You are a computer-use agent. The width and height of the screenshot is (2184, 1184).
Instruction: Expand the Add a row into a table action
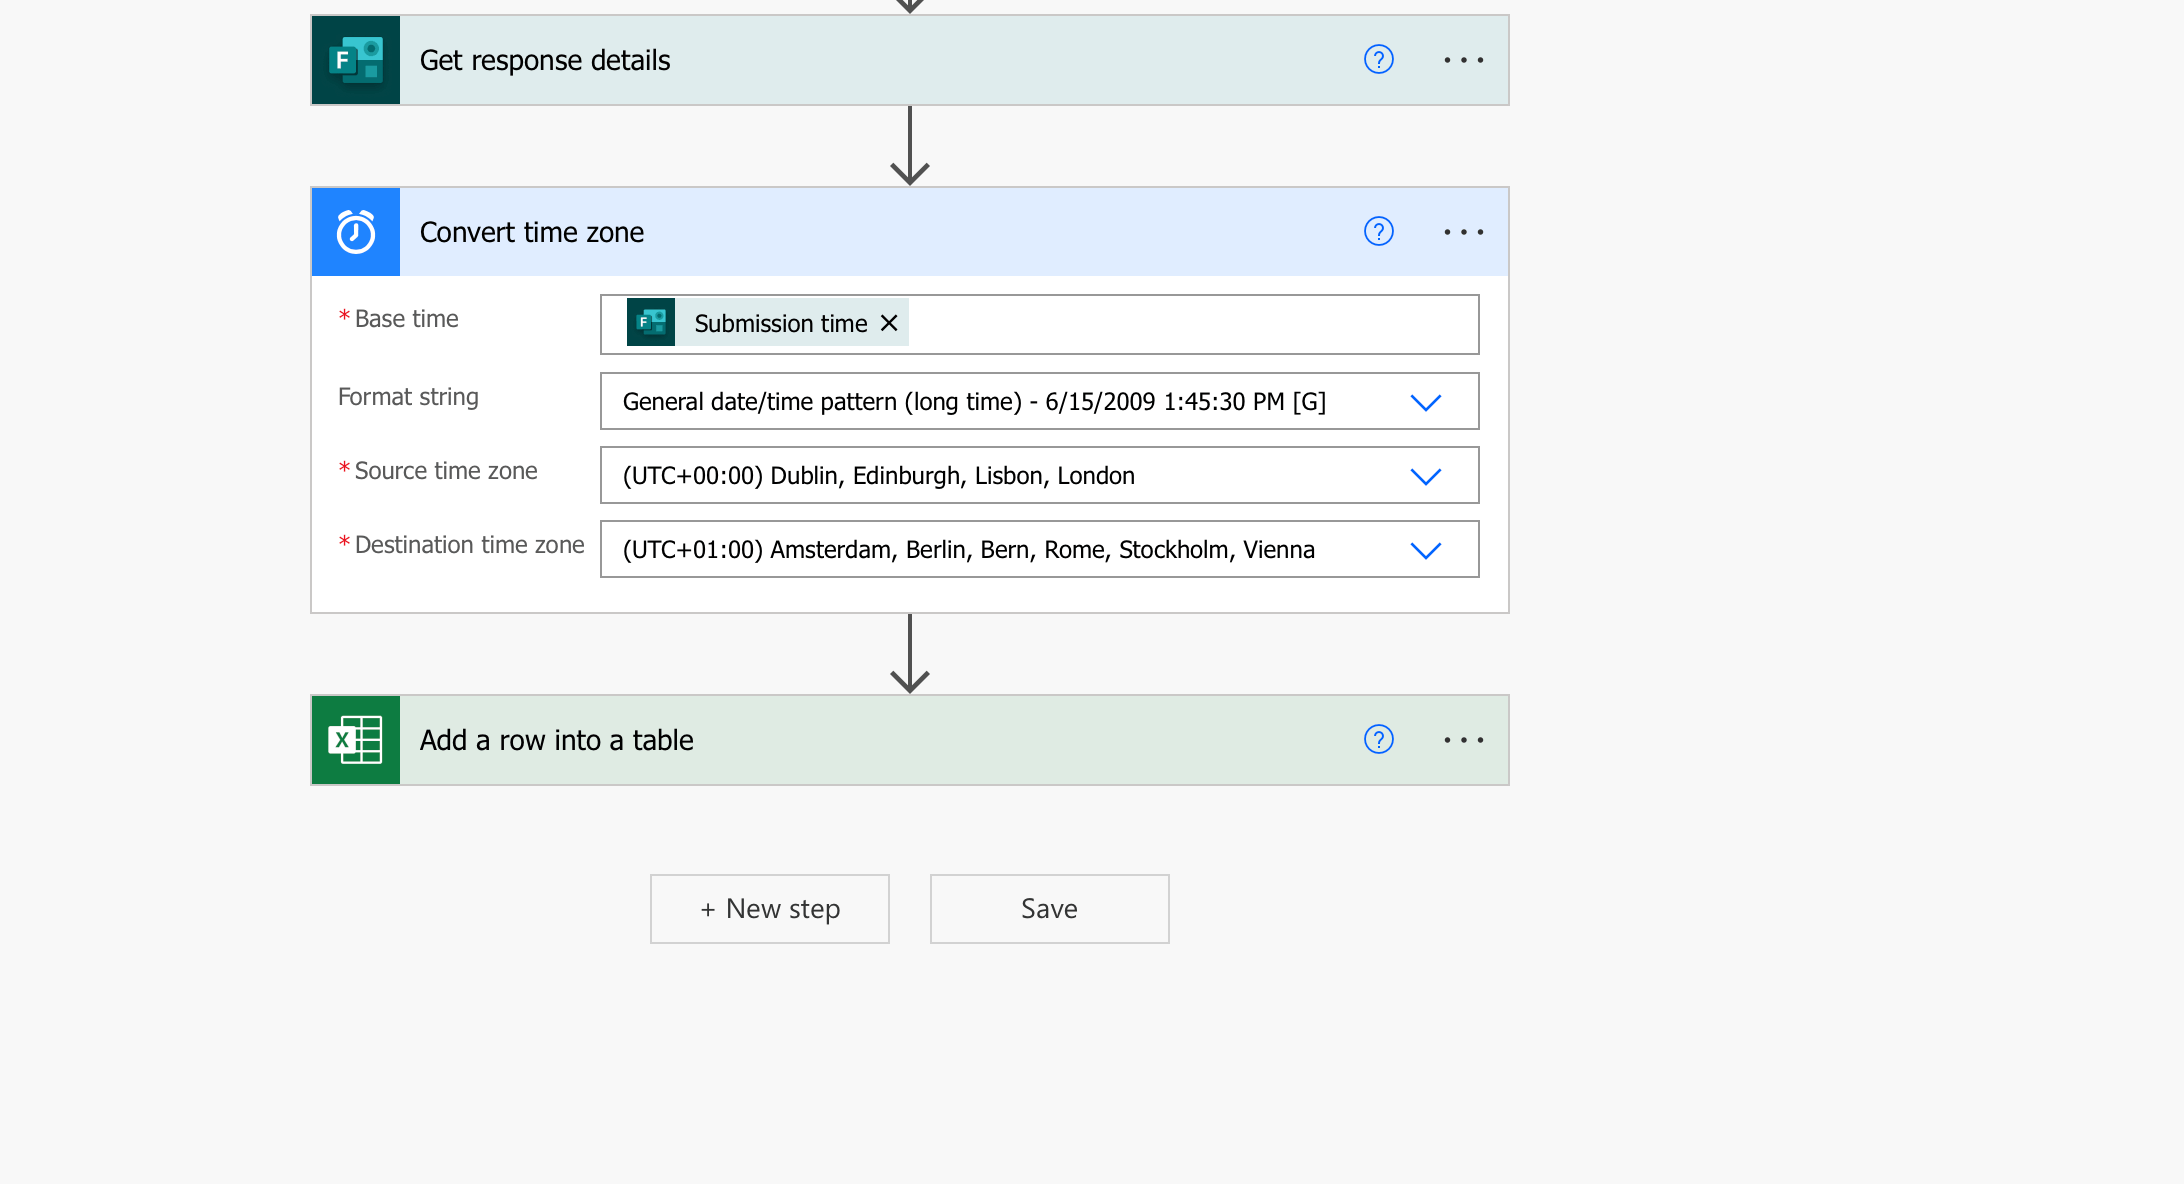coord(850,740)
